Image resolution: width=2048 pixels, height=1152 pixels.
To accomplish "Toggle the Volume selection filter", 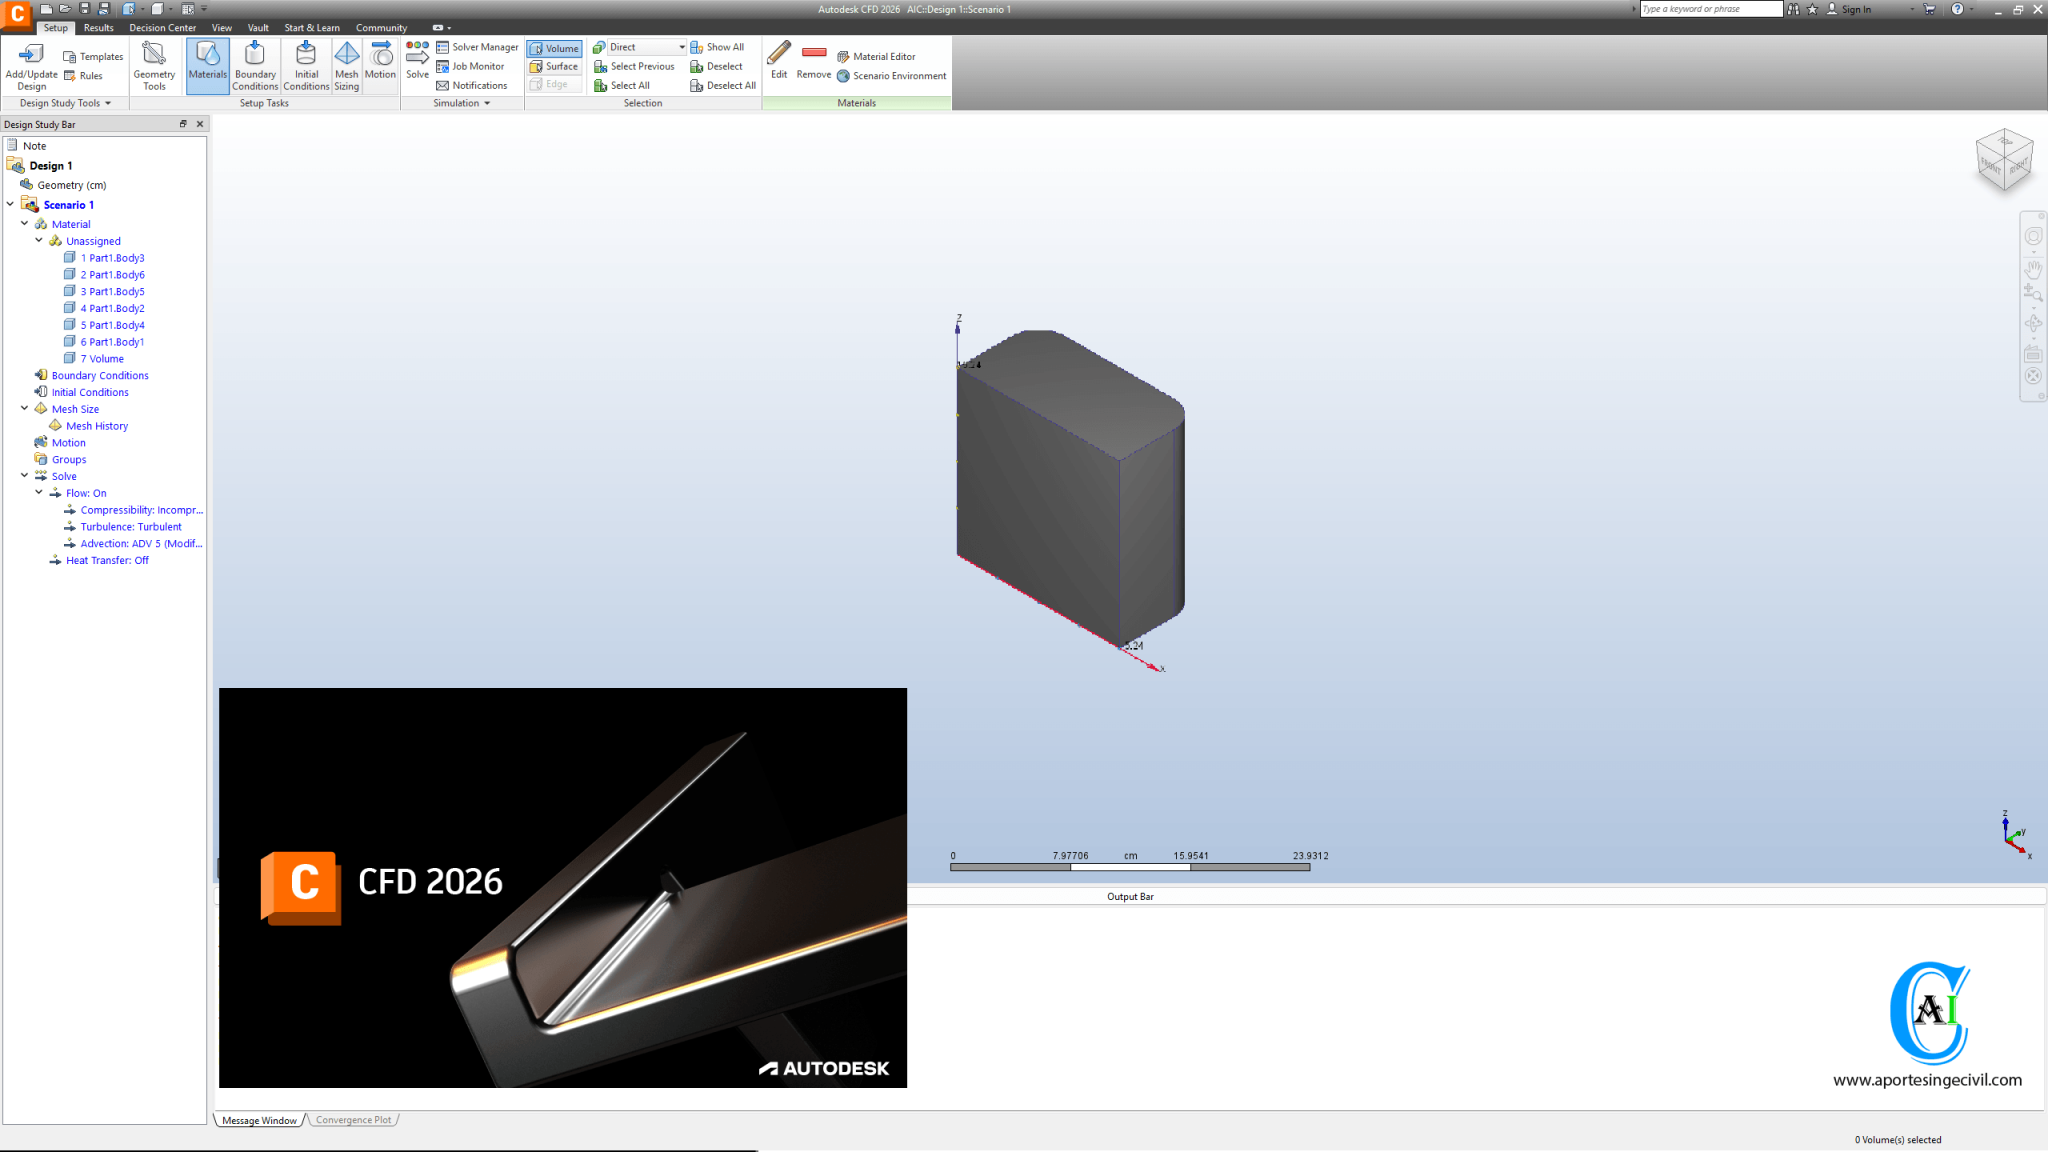I will (x=554, y=47).
